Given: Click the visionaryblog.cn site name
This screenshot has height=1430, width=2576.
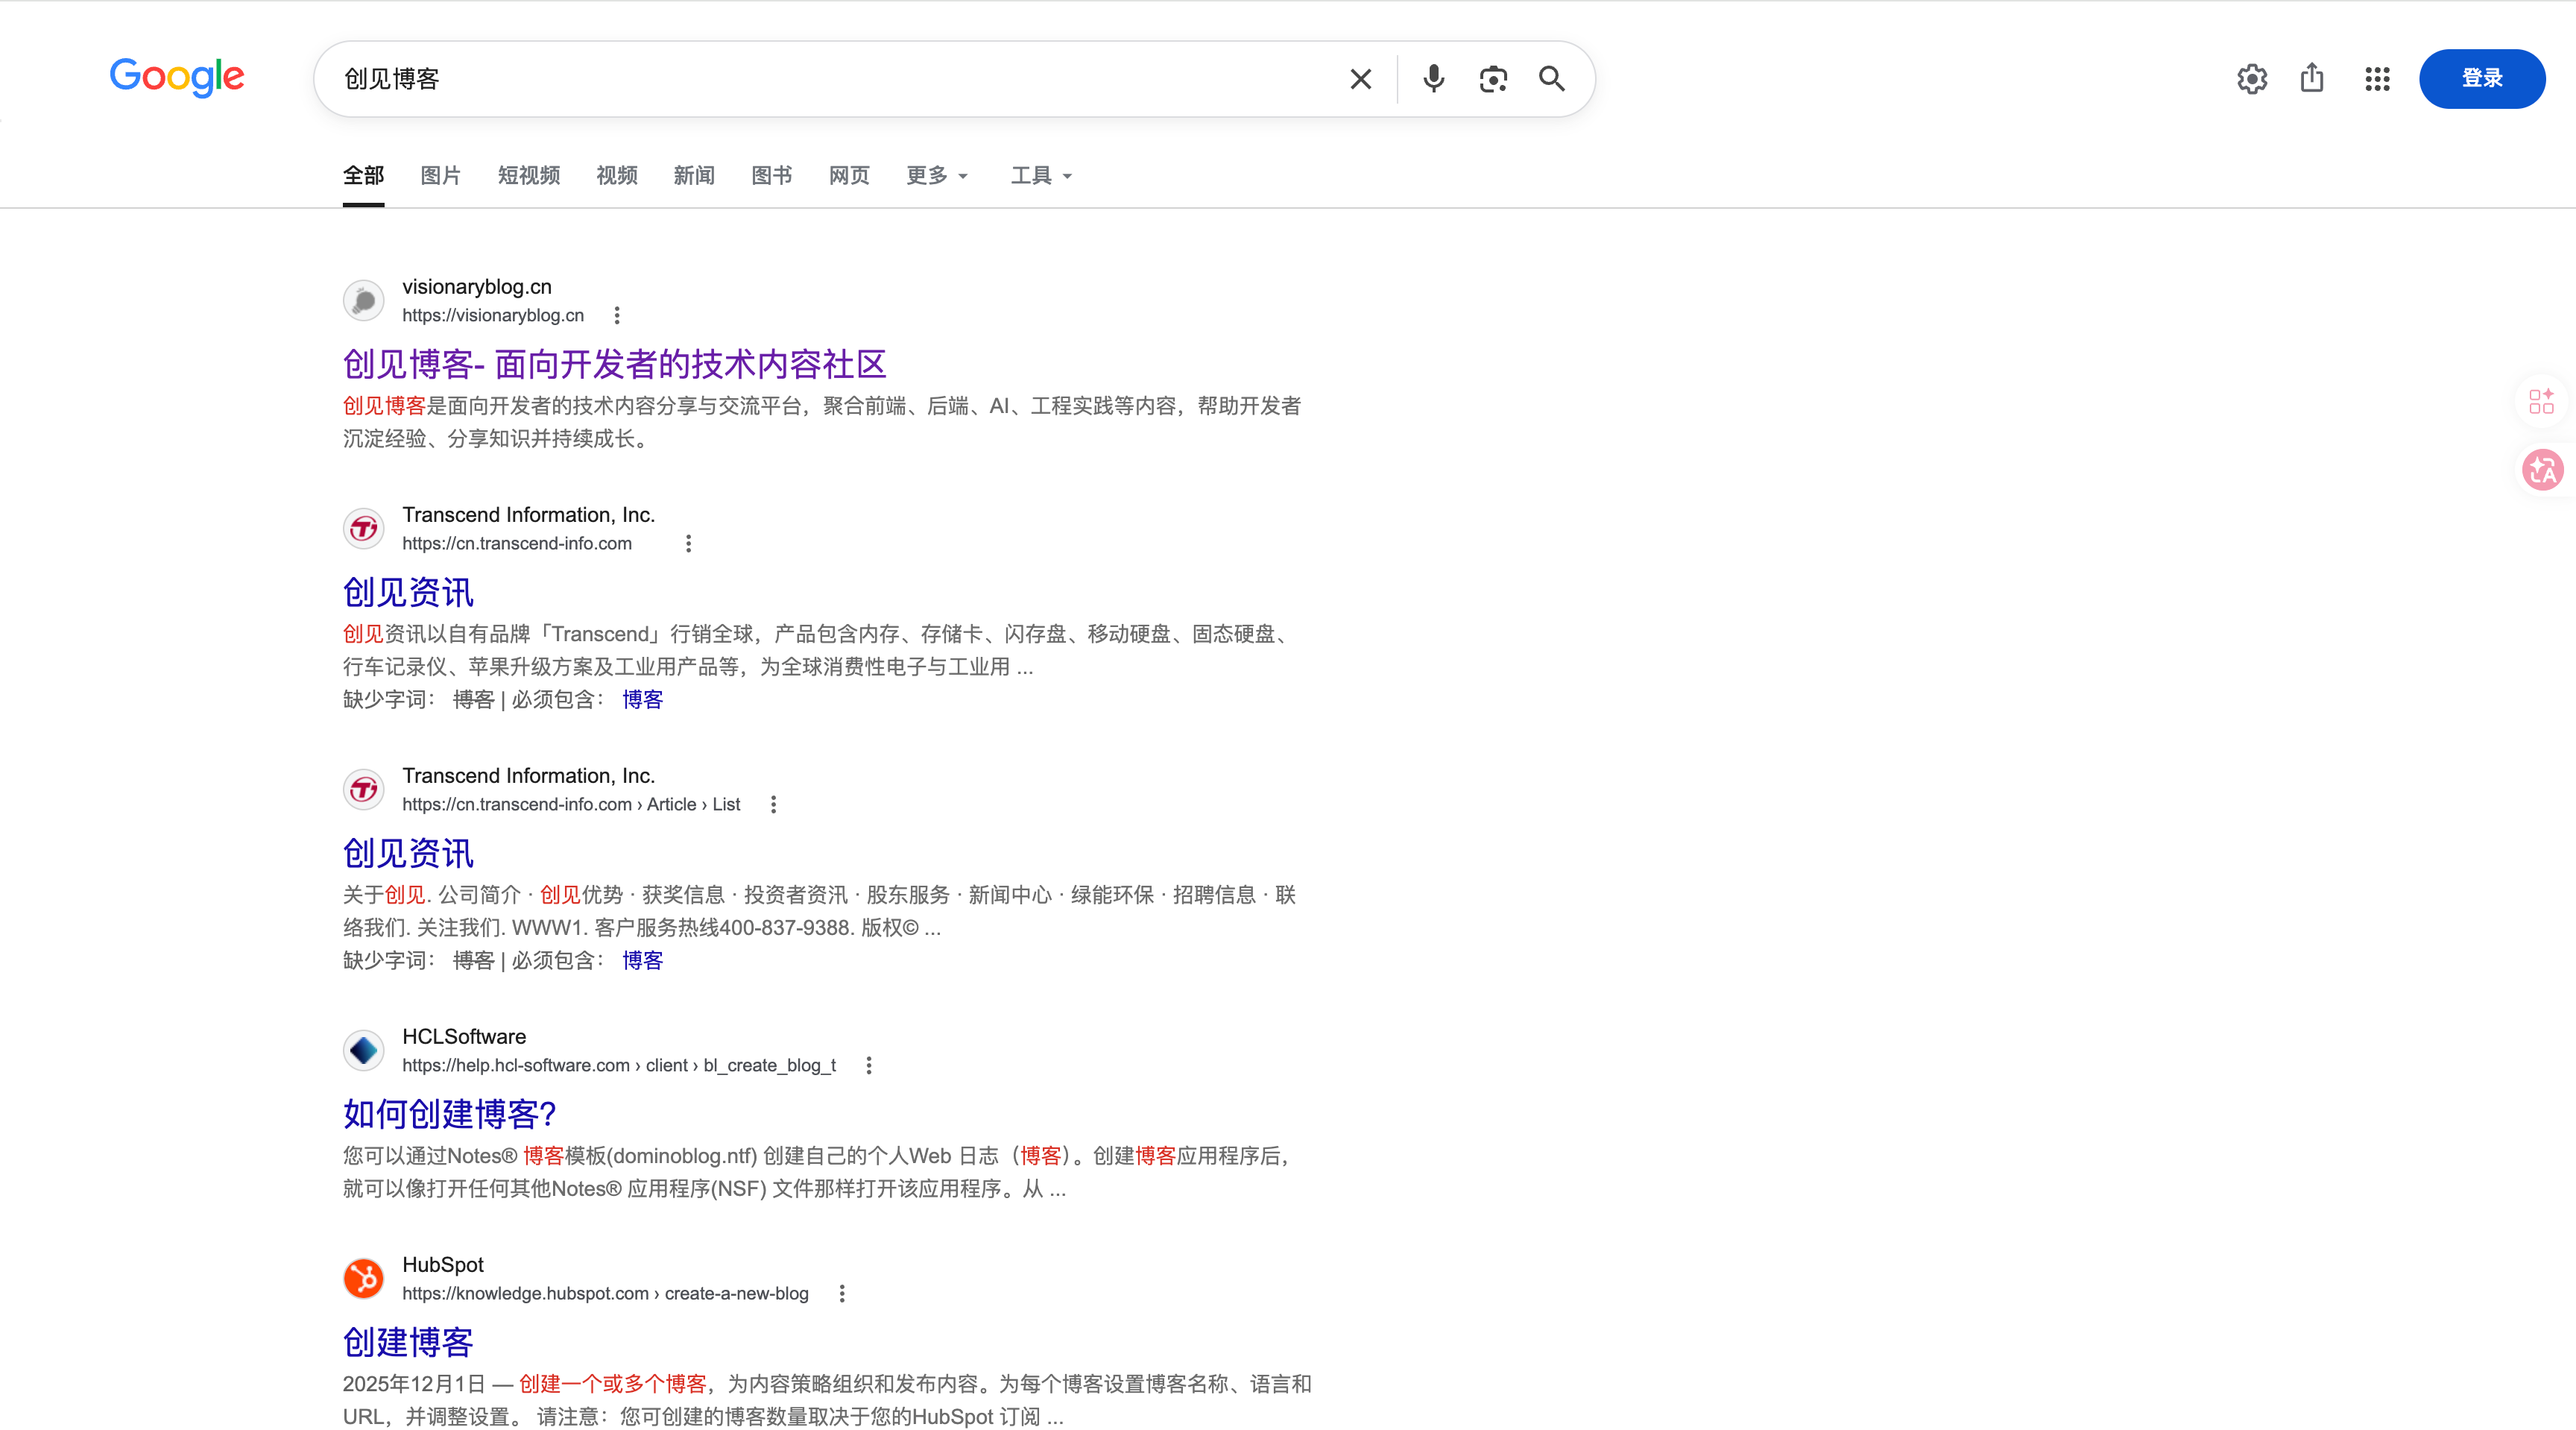Looking at the screenshot, I should click(x=477, y=287).
